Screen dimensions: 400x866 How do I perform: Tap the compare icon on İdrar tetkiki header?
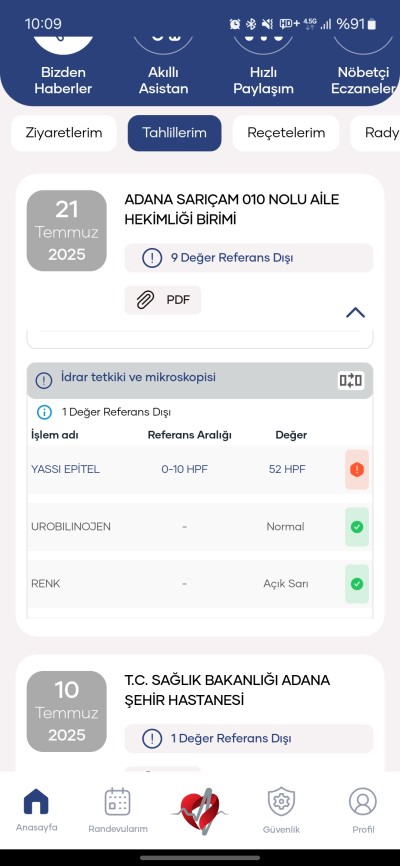tap(351, 380)
